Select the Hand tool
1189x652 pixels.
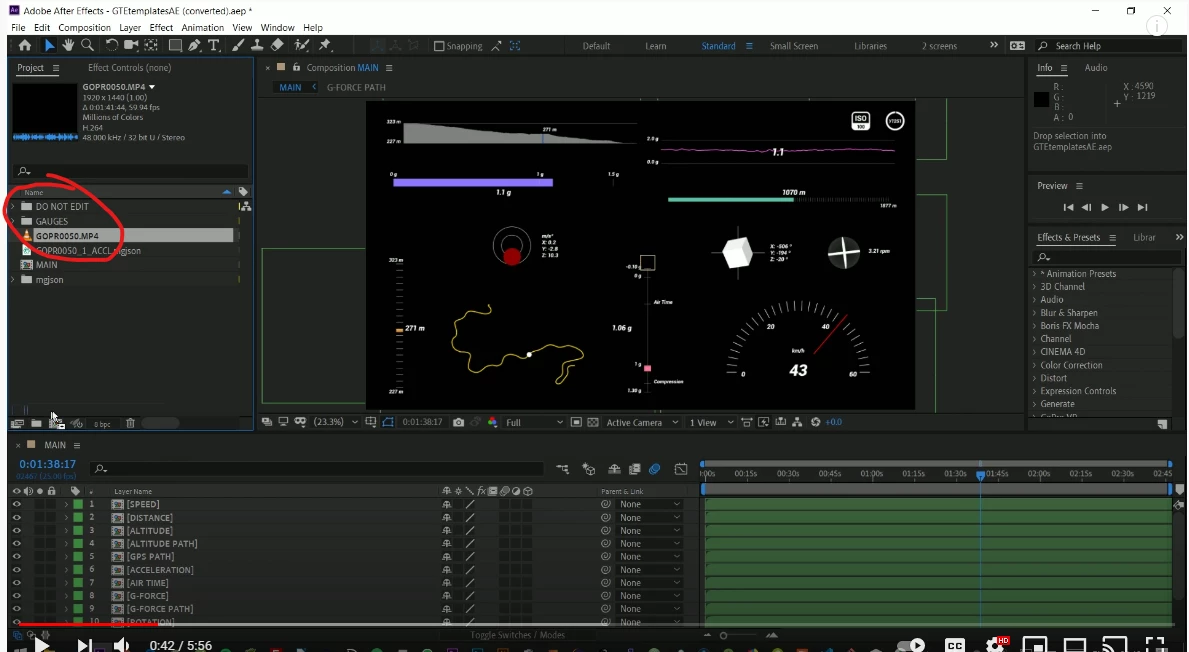pos(68,45)
